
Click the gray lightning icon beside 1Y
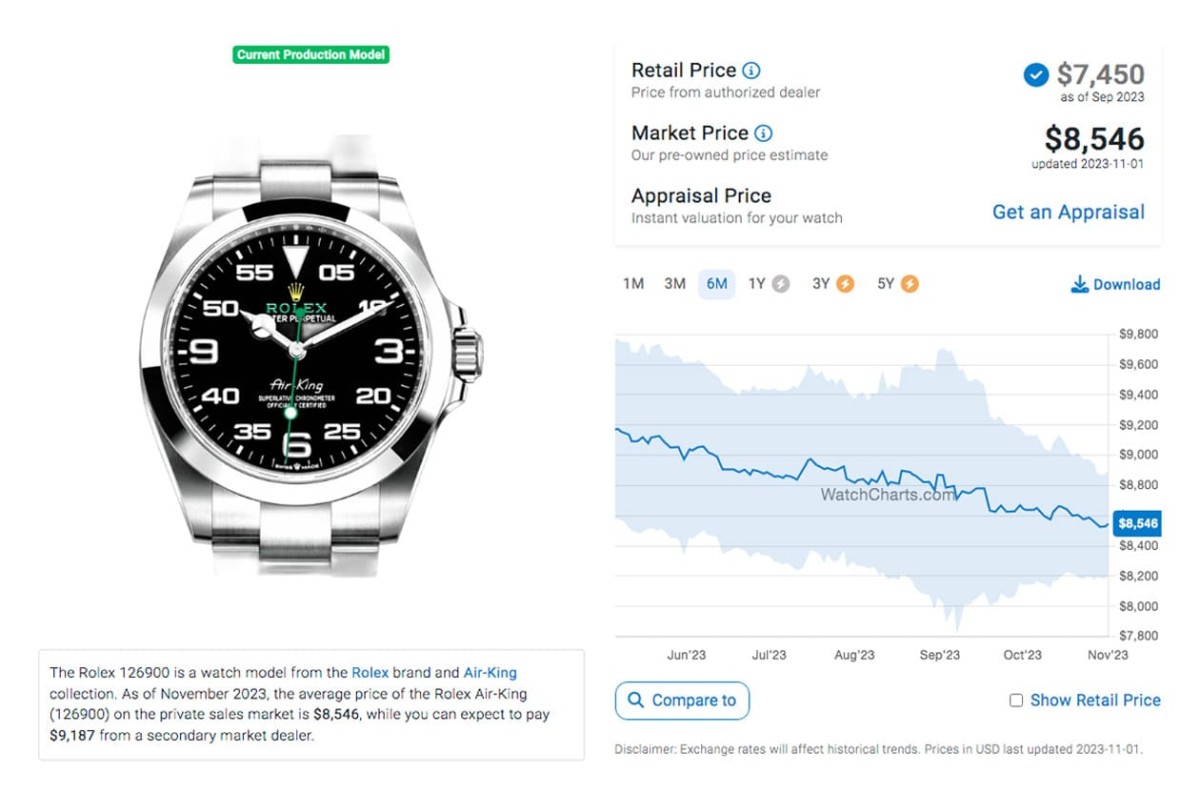pos(781,284)
